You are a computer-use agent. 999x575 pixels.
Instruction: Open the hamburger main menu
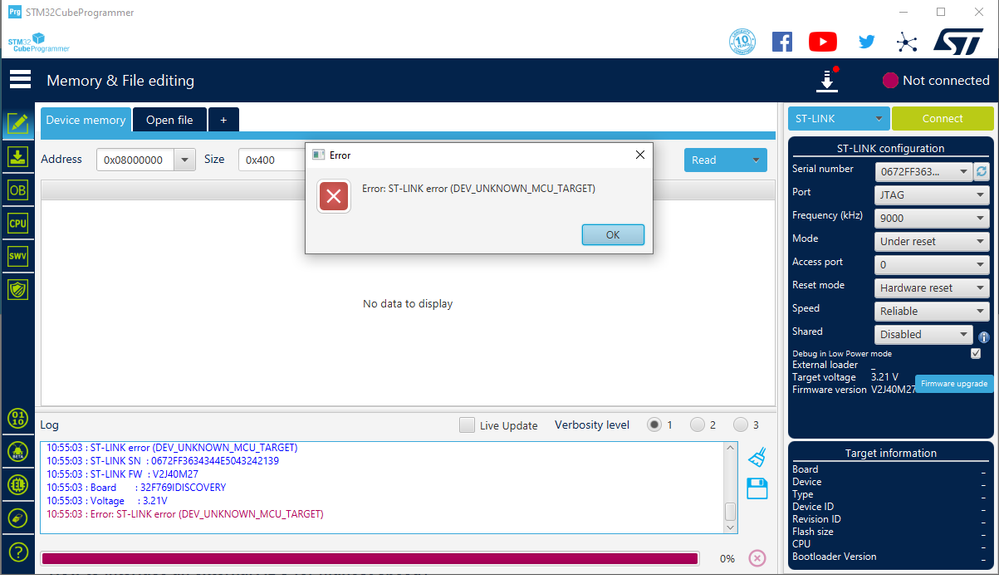[20, 80]
